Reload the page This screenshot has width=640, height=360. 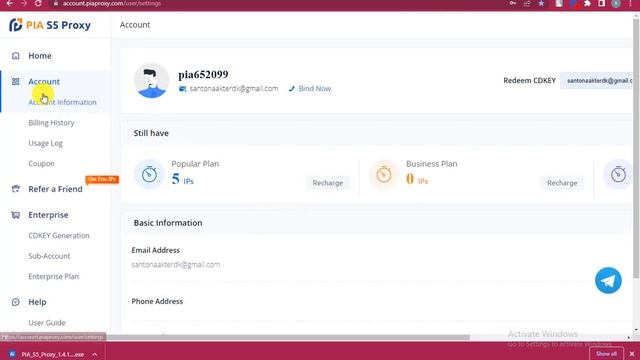(38, 3)
